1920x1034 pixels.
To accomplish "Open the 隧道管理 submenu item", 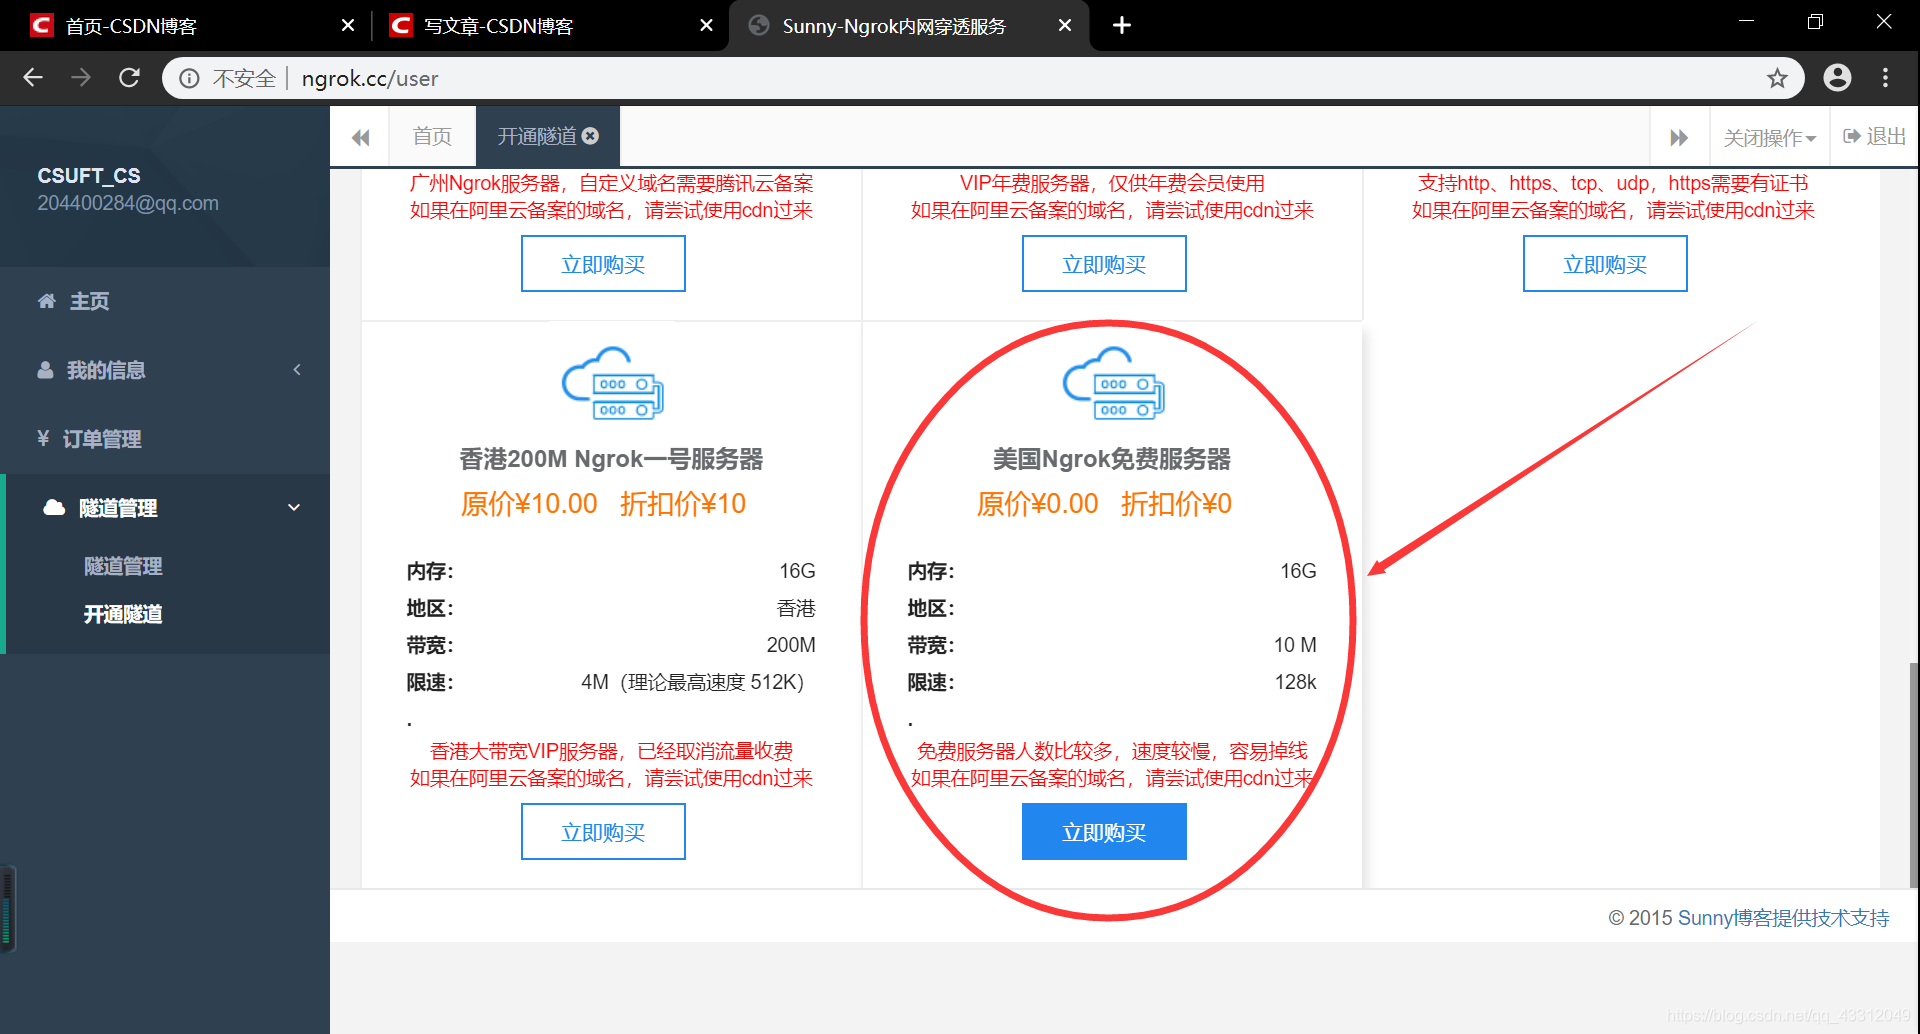I will click(123, 566).
